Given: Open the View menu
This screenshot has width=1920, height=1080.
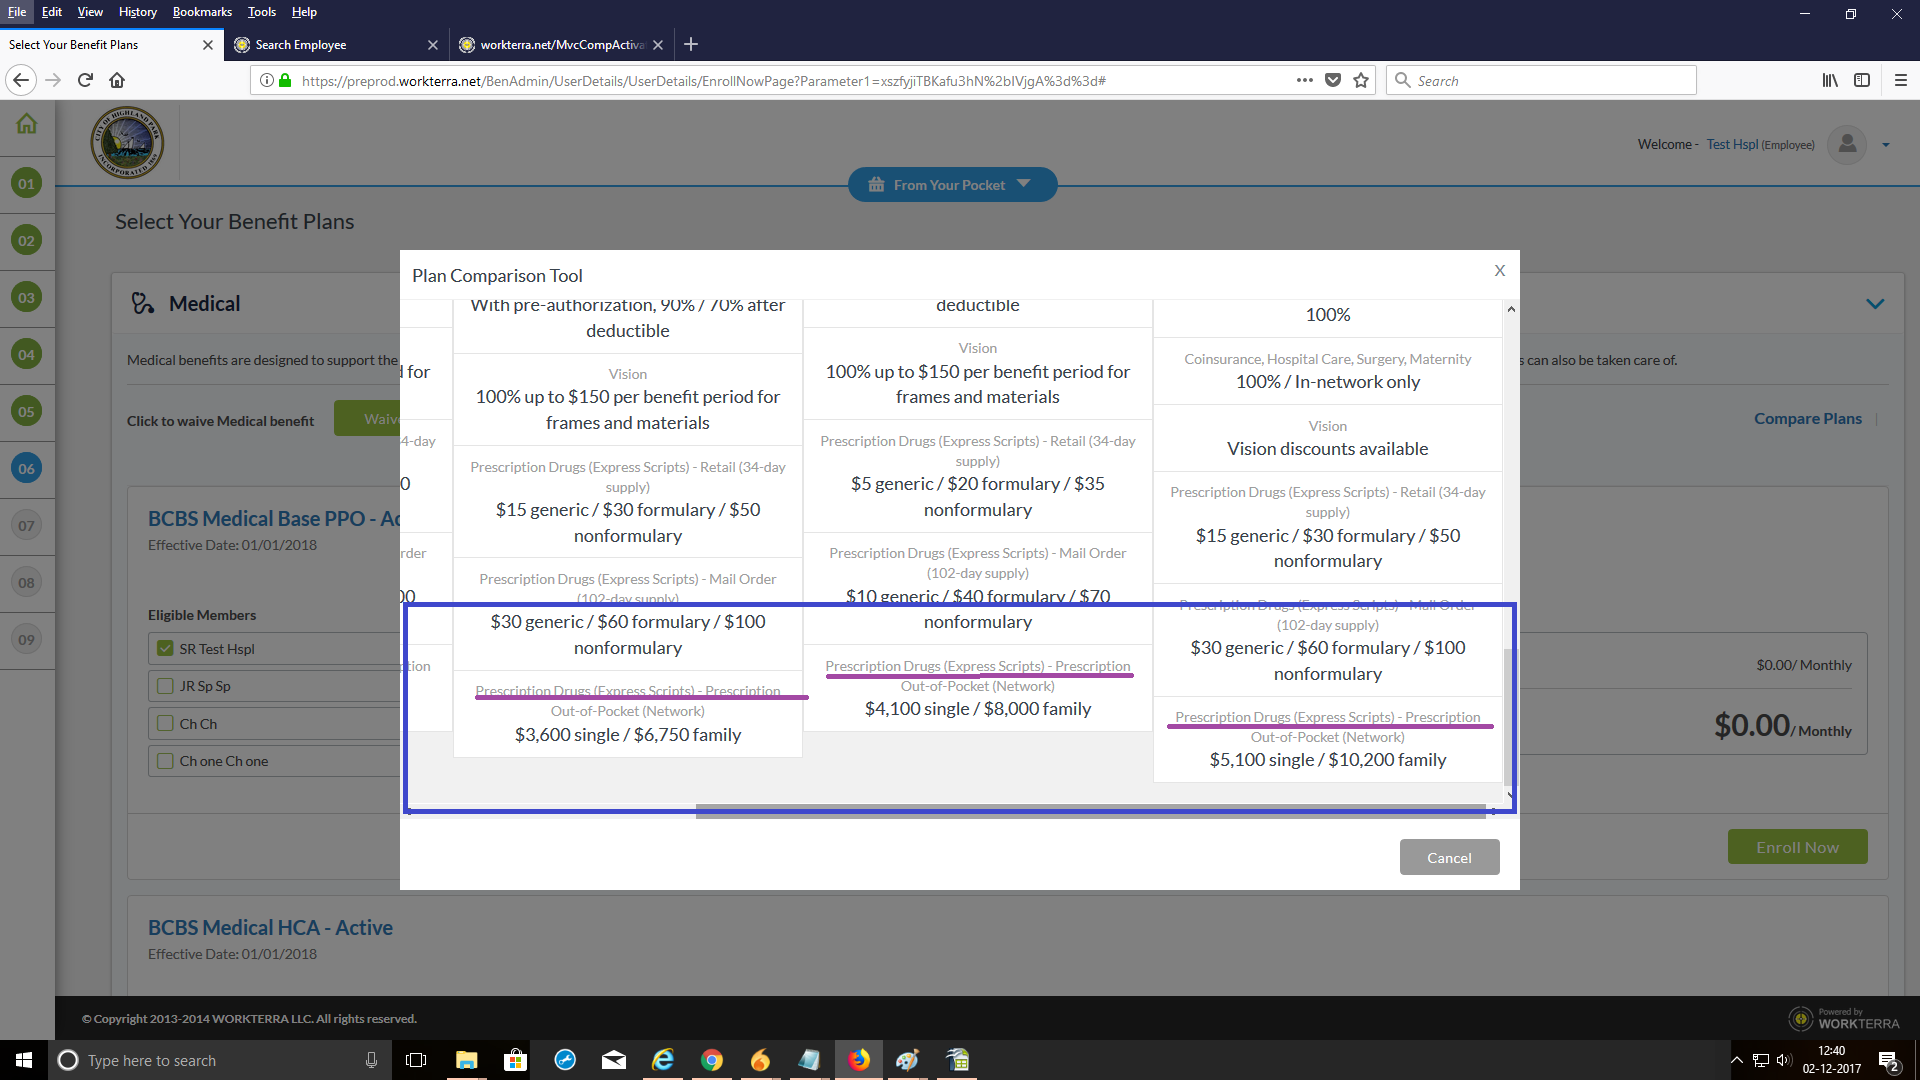Looking at the screenshot, I should 90,12.
